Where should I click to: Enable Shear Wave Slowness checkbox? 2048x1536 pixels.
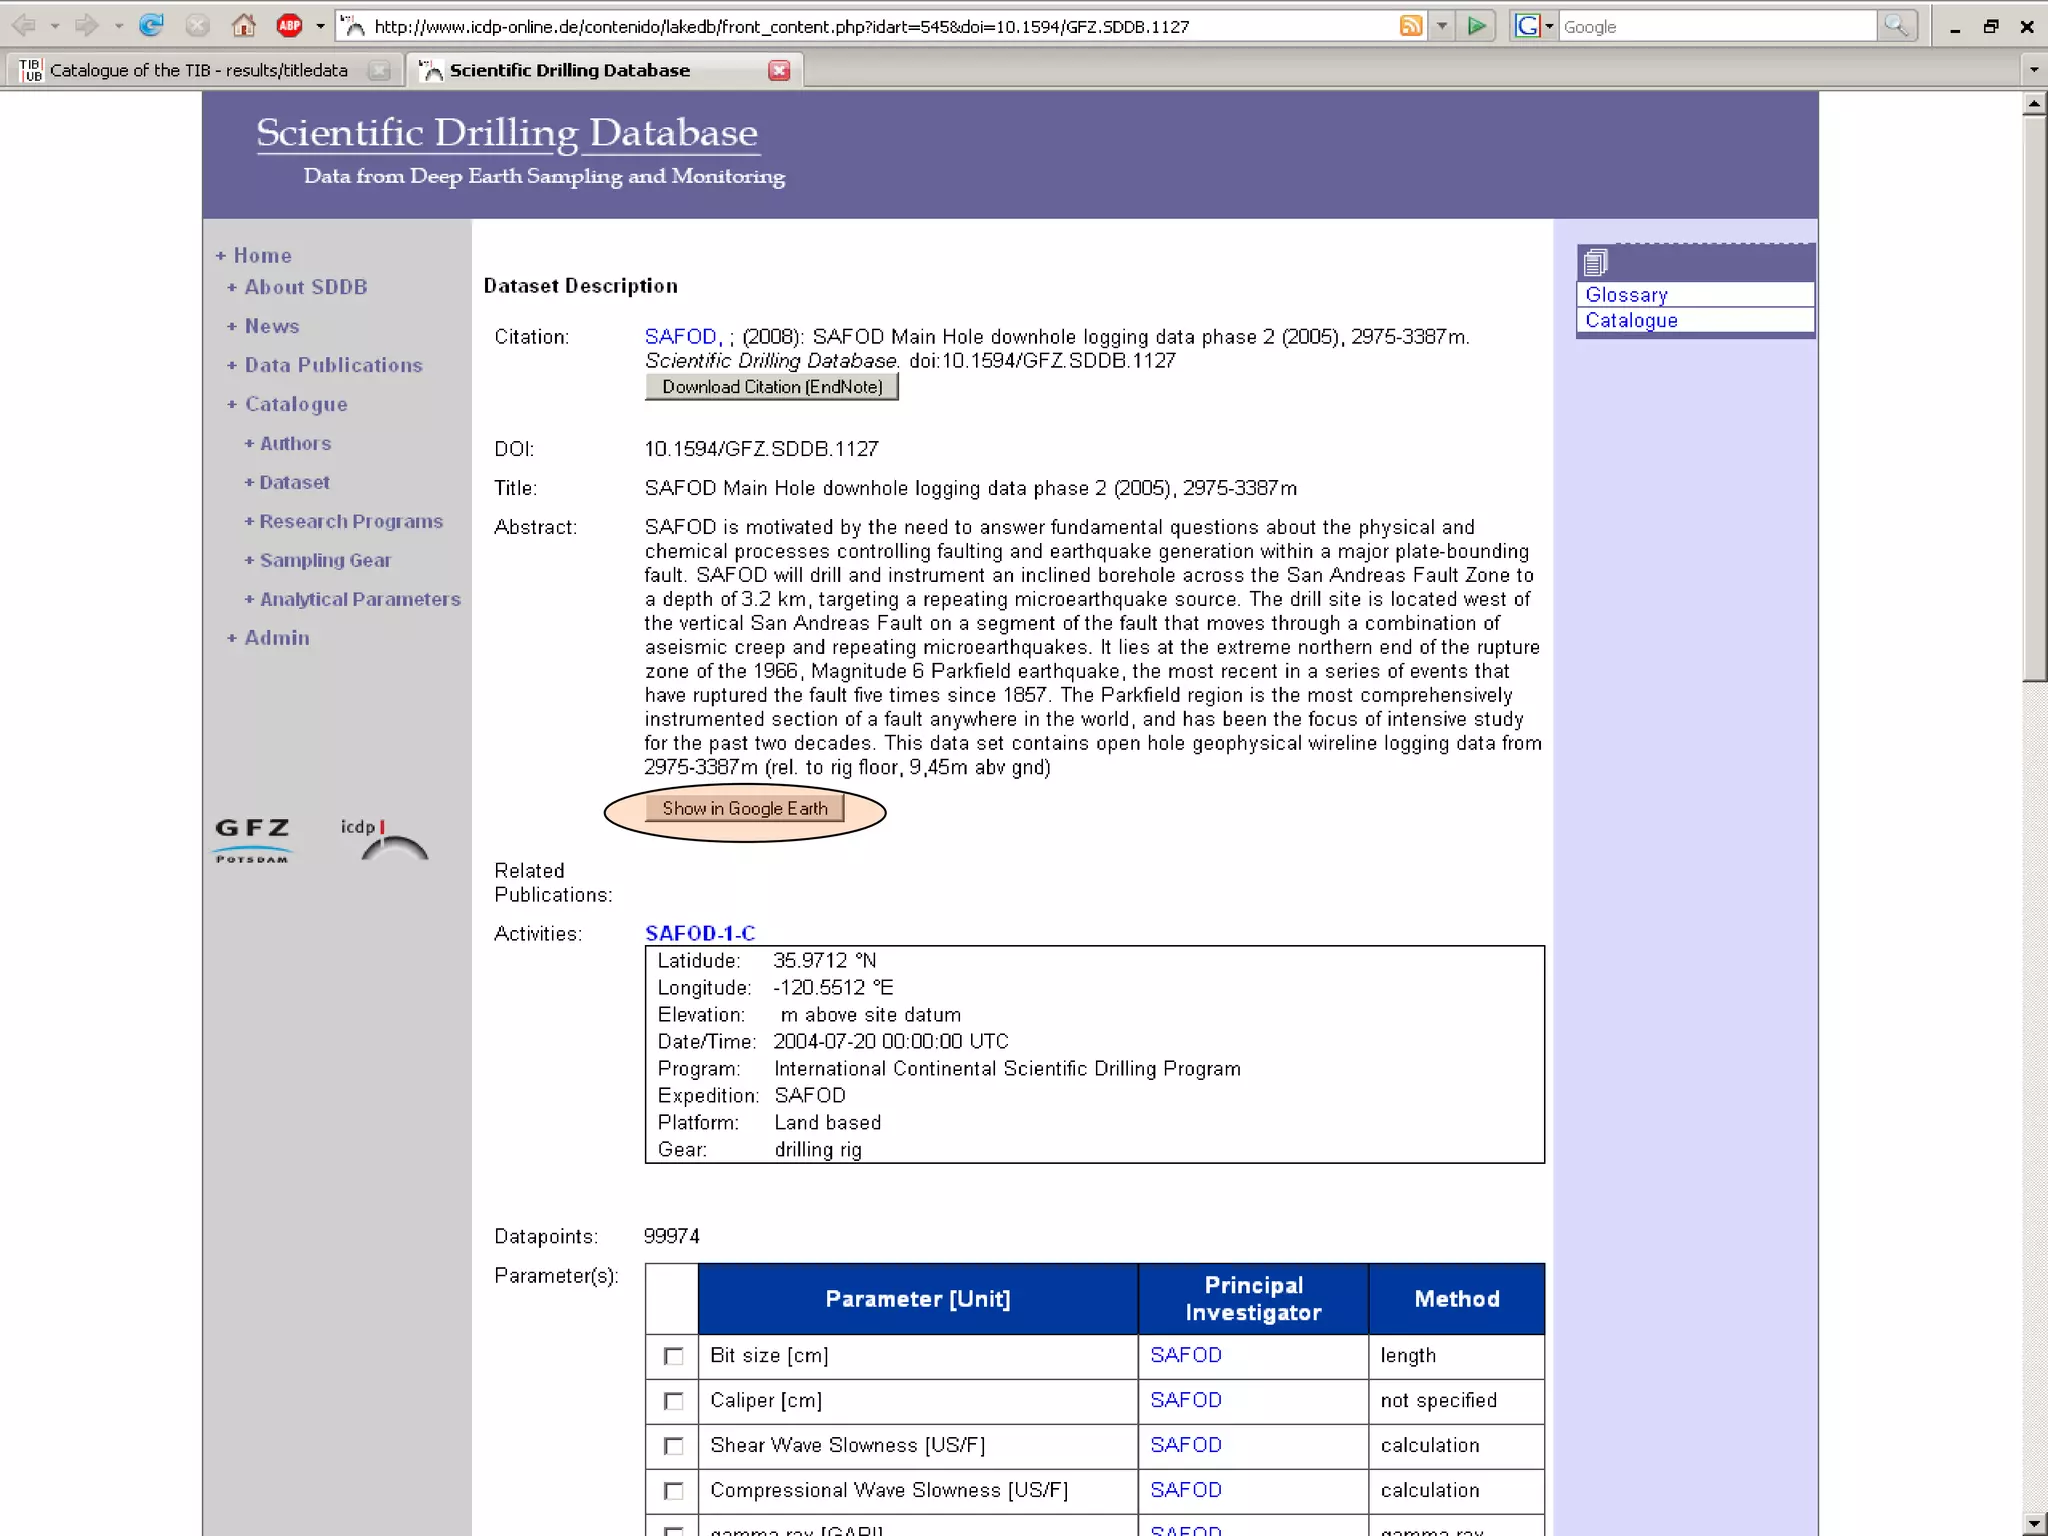[x=674, y=1446]
